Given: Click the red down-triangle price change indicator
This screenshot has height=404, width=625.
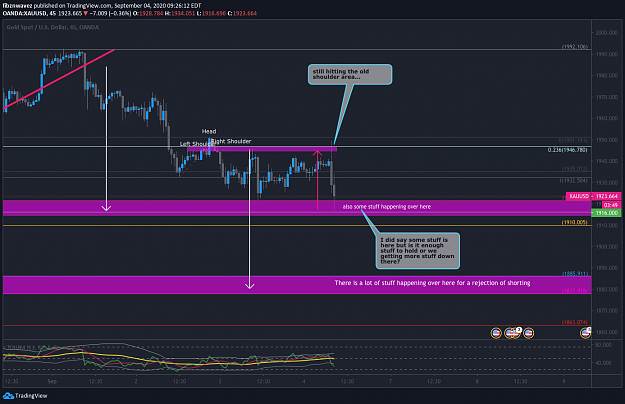Looking at the screenshot, I should (x=85, y=14).
